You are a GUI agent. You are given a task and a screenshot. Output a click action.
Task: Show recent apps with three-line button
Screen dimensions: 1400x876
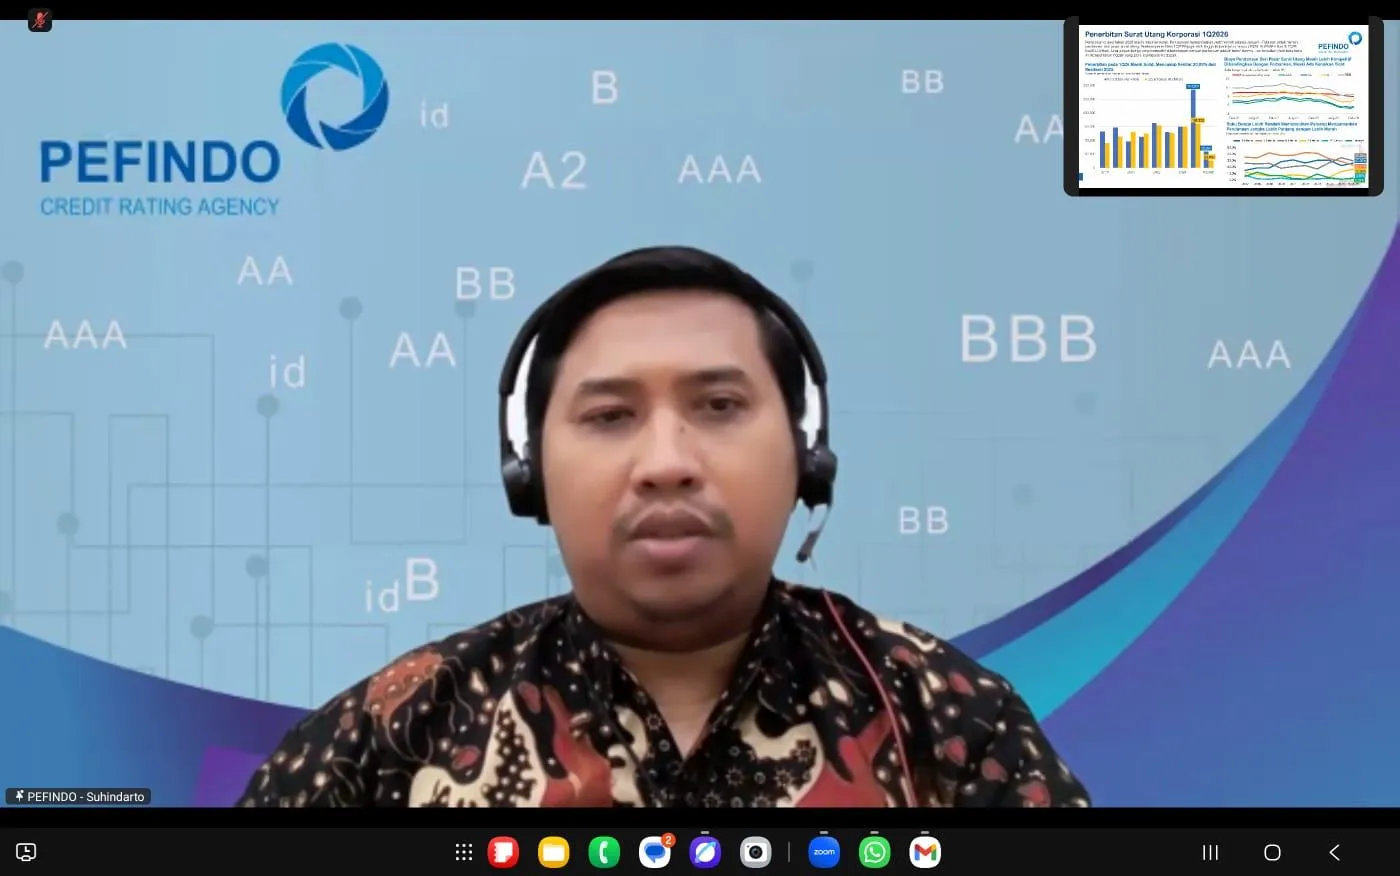coord(1210,852)
